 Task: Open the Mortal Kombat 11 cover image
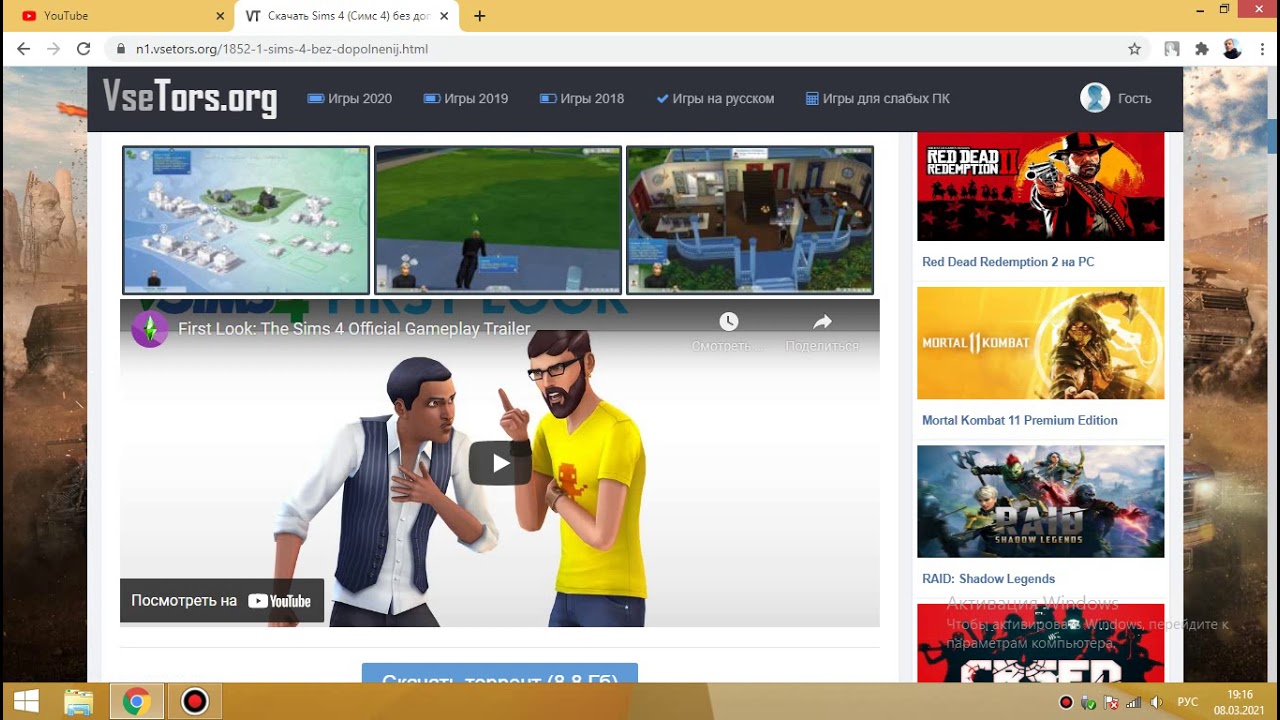click(1040, 343)
